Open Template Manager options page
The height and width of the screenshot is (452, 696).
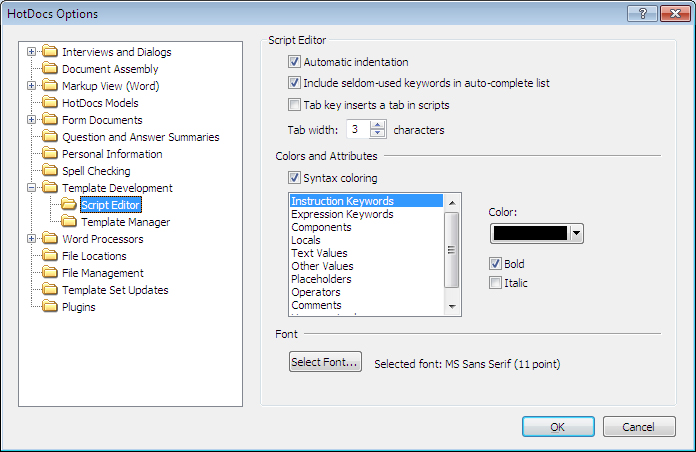126,222
